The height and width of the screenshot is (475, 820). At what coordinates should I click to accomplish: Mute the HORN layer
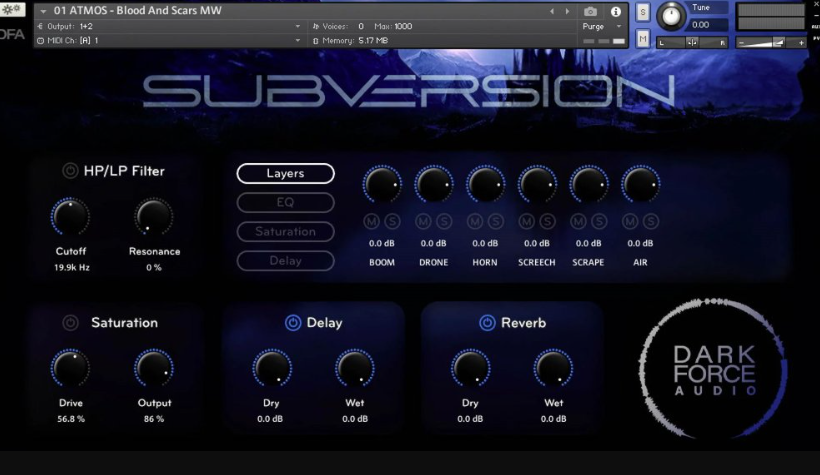(475, 222)
